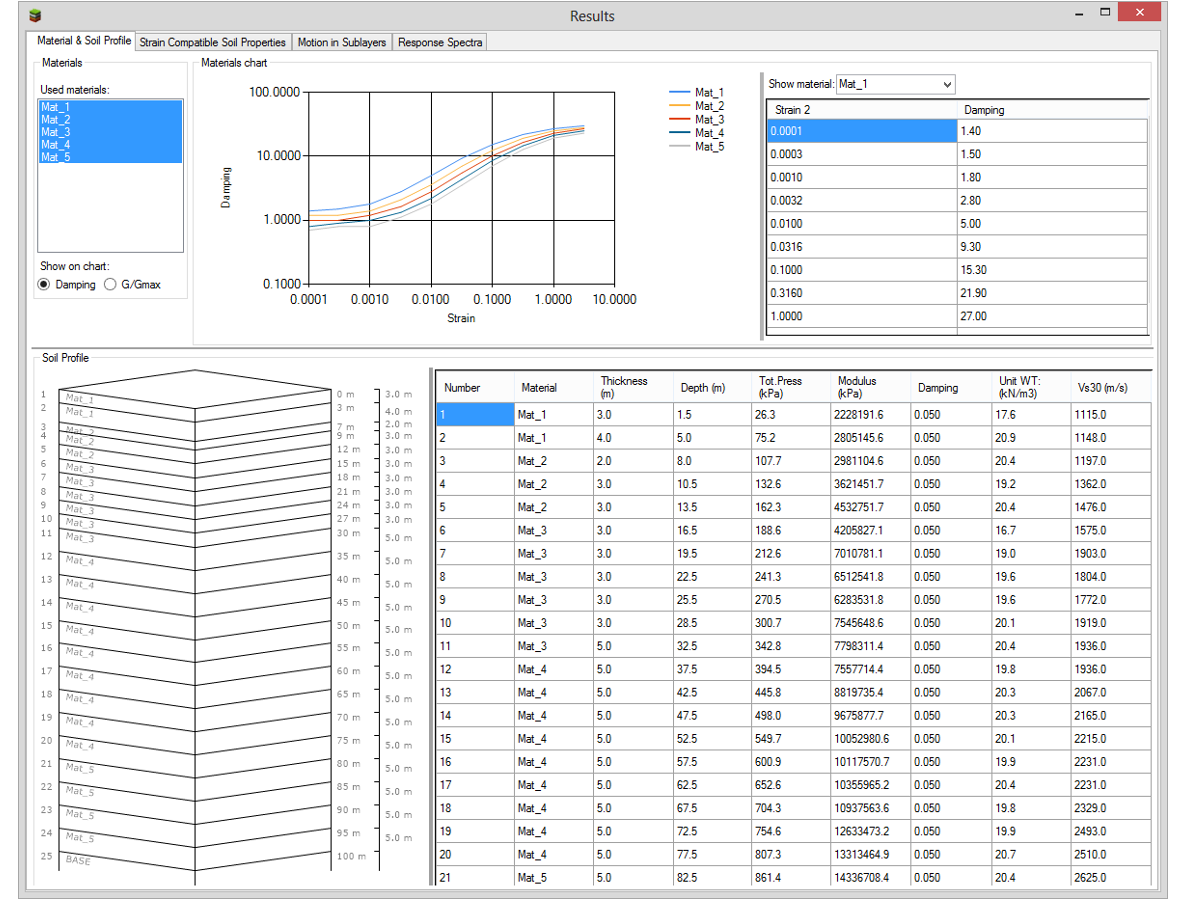
Task: Click the BASE layer in soil profile diagram
Action: 78,860
